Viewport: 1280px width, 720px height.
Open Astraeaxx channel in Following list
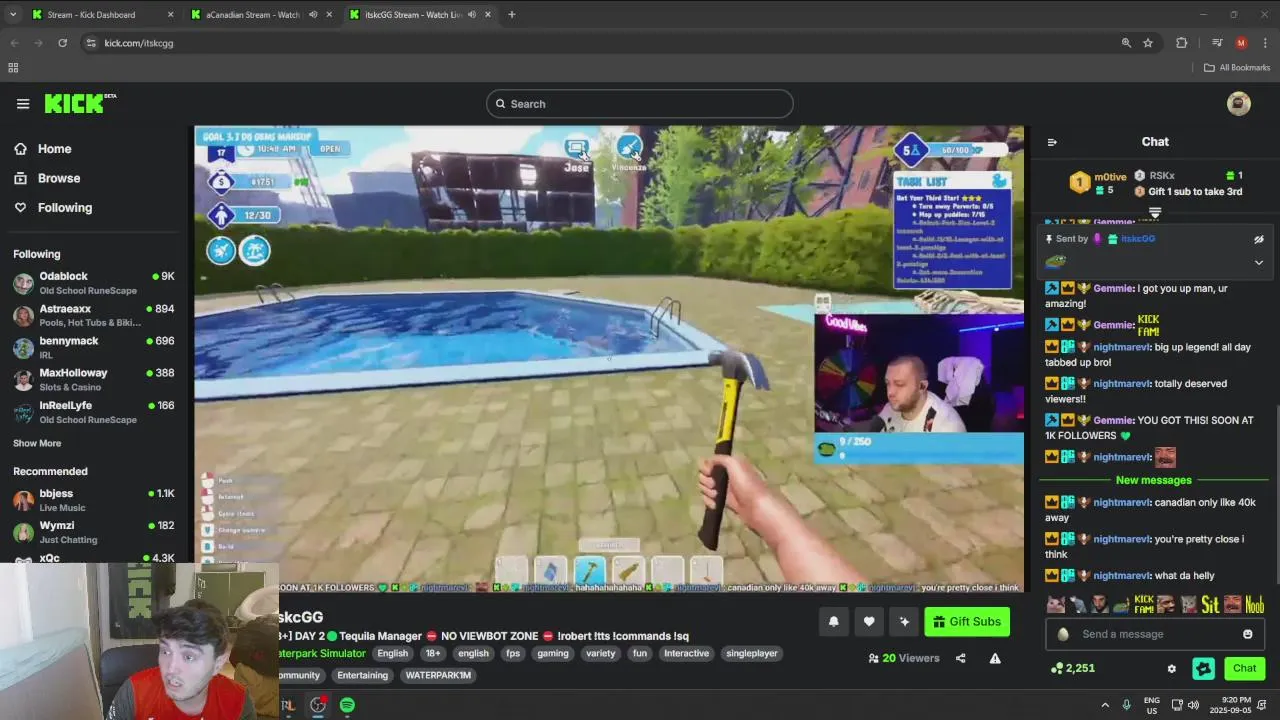point(94,315)
